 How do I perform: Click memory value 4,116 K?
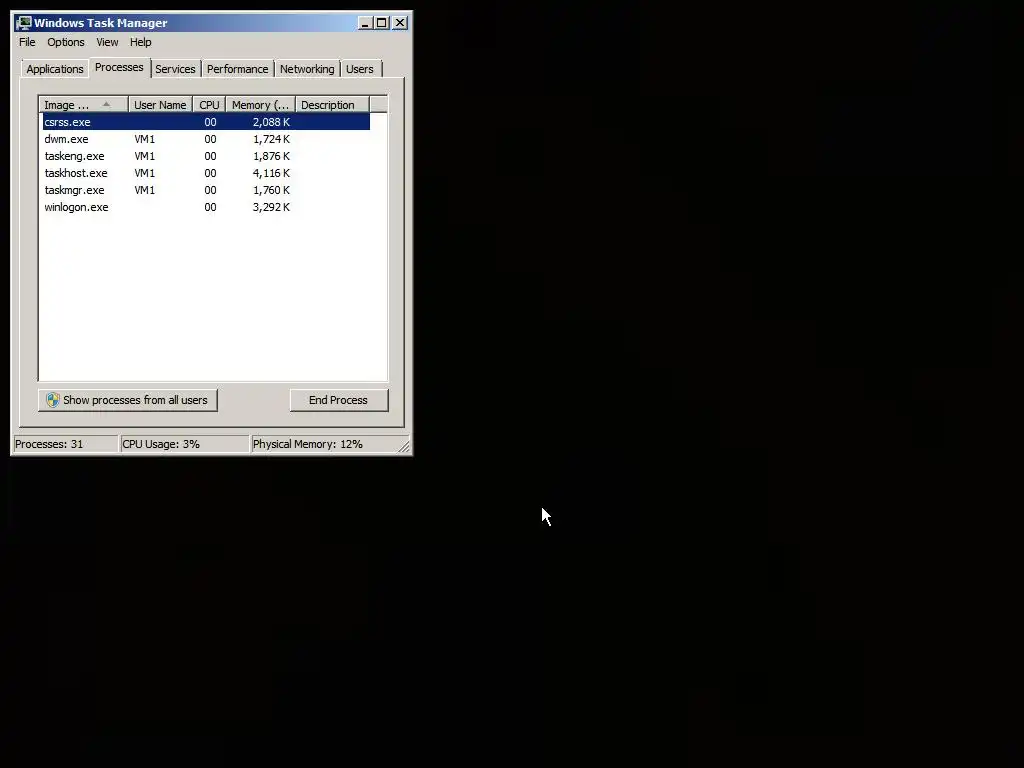271,173
